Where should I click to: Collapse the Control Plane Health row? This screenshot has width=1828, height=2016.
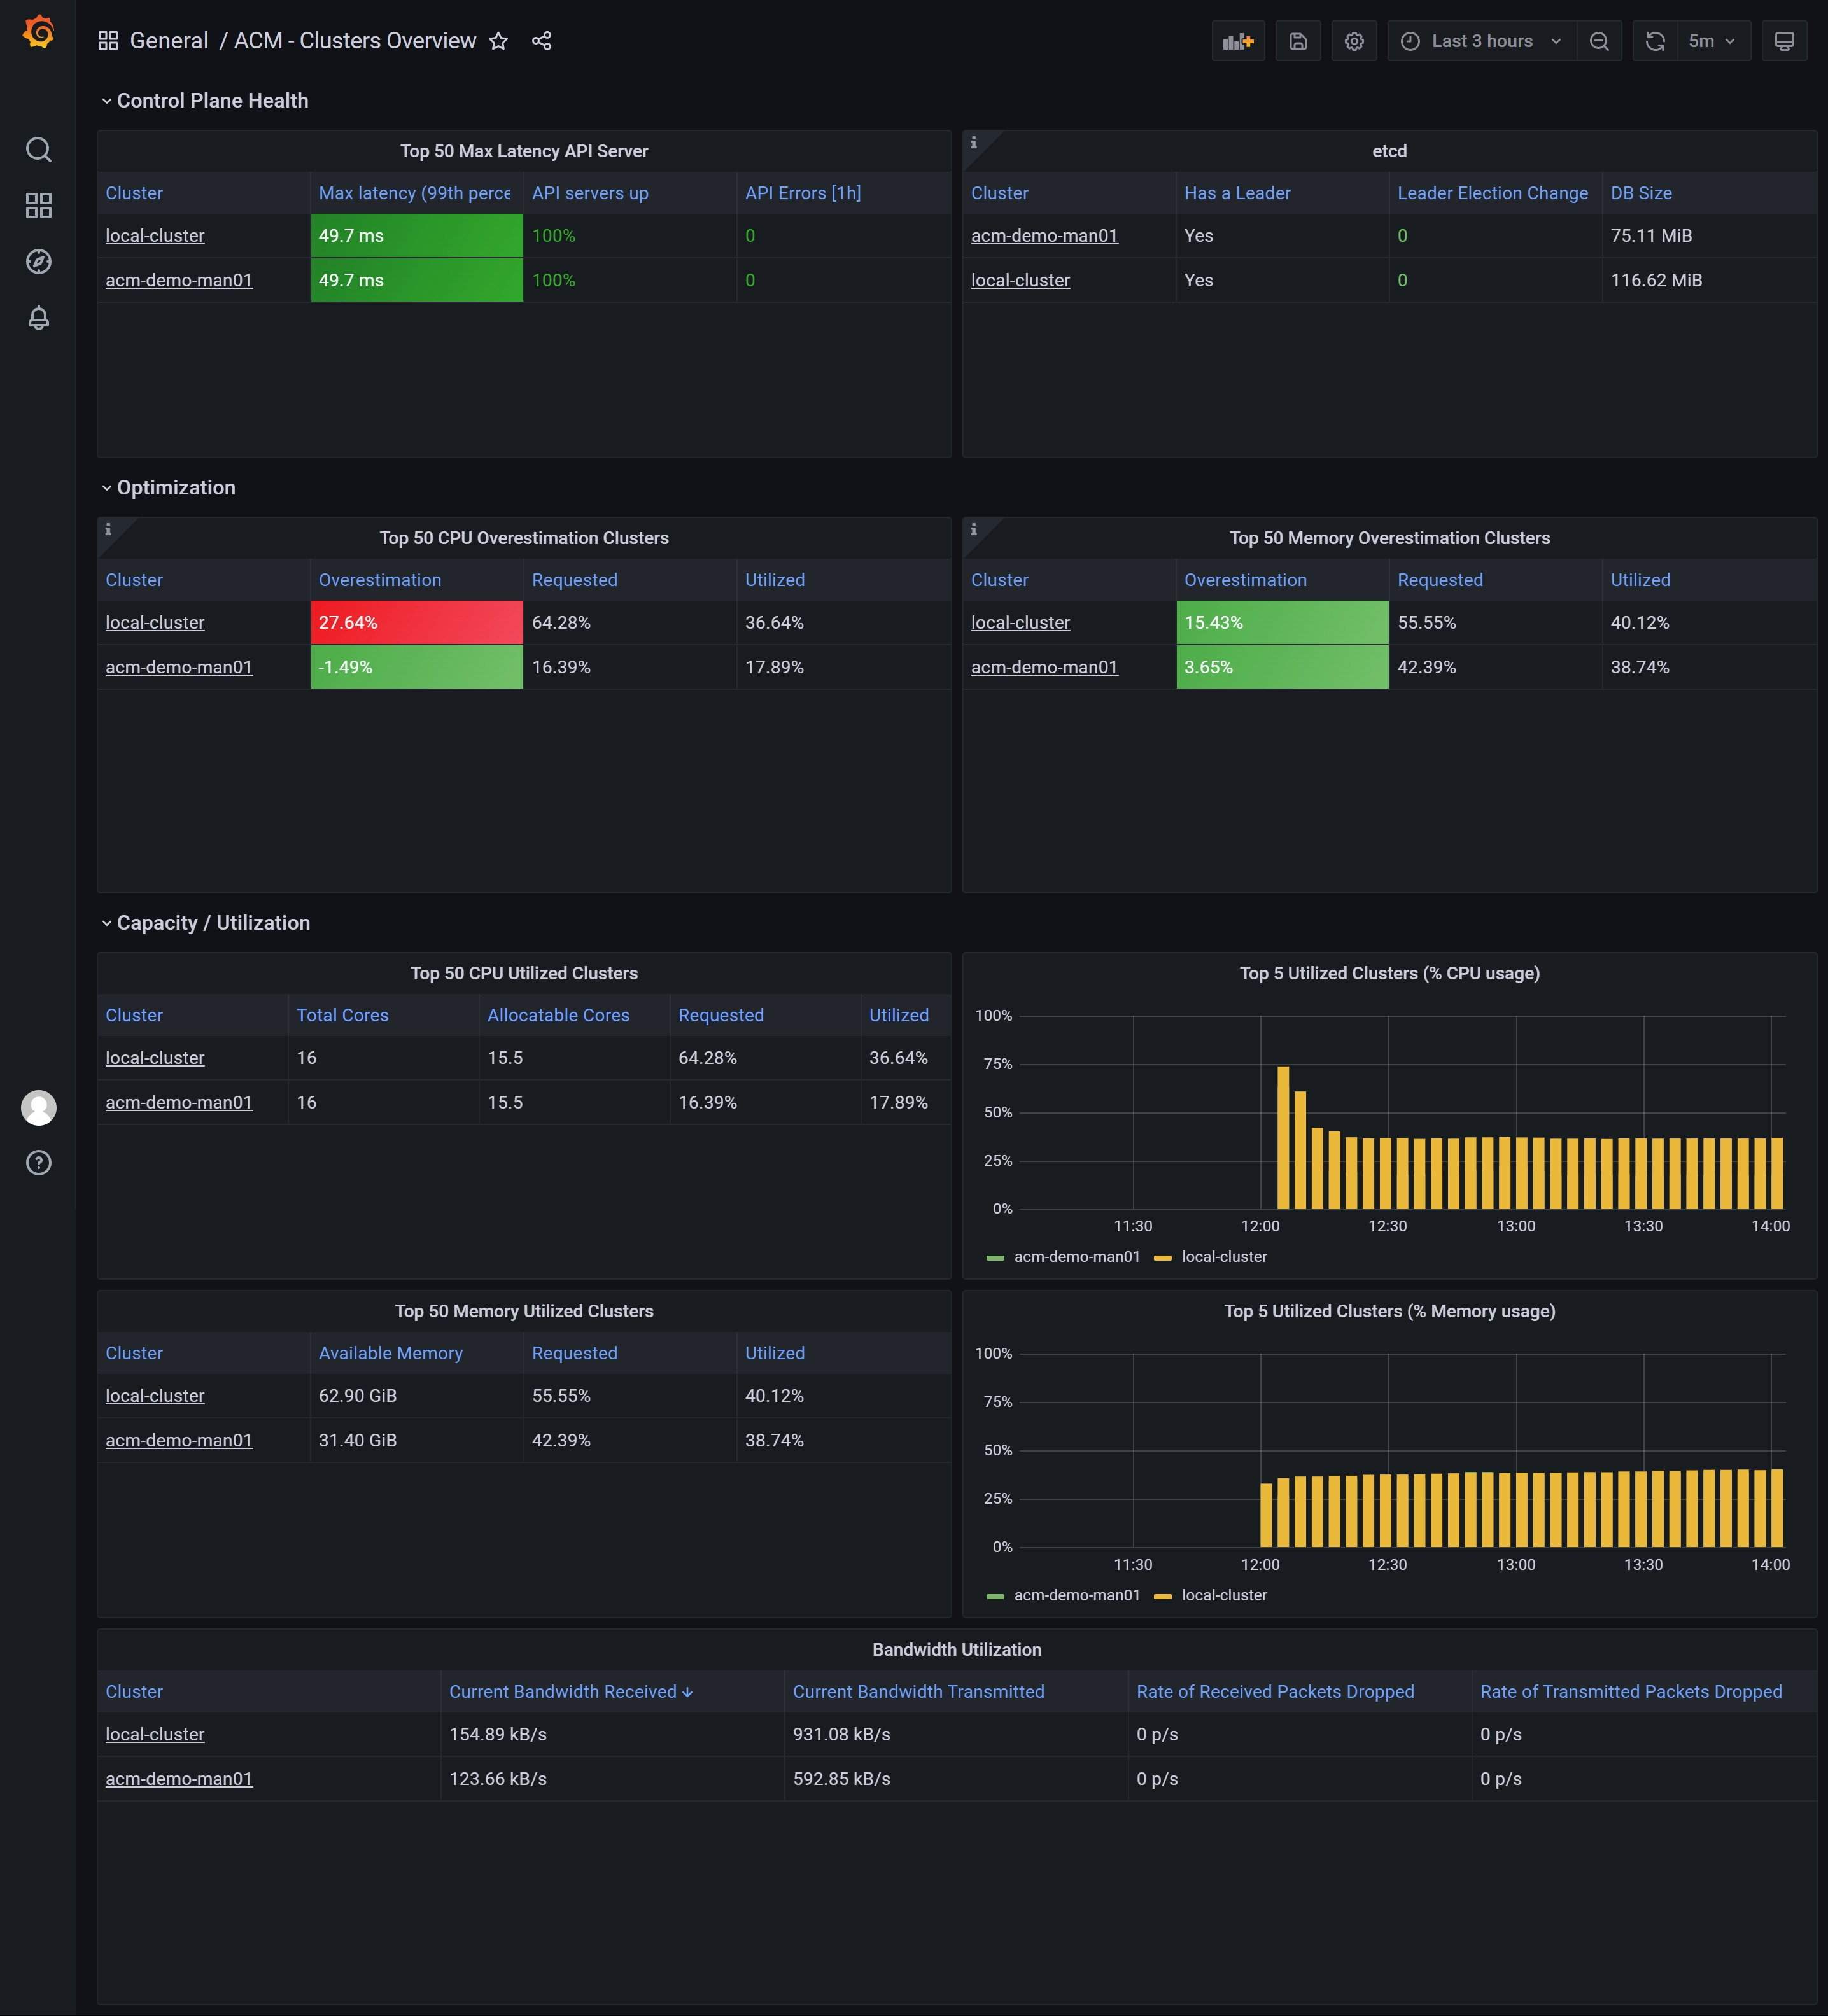[x=211, y=101]
